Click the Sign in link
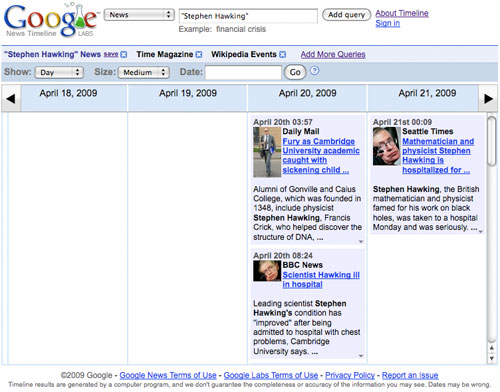The width and height of the screenshot is (500, 392). pyautogui.click(x=387, y=23)
